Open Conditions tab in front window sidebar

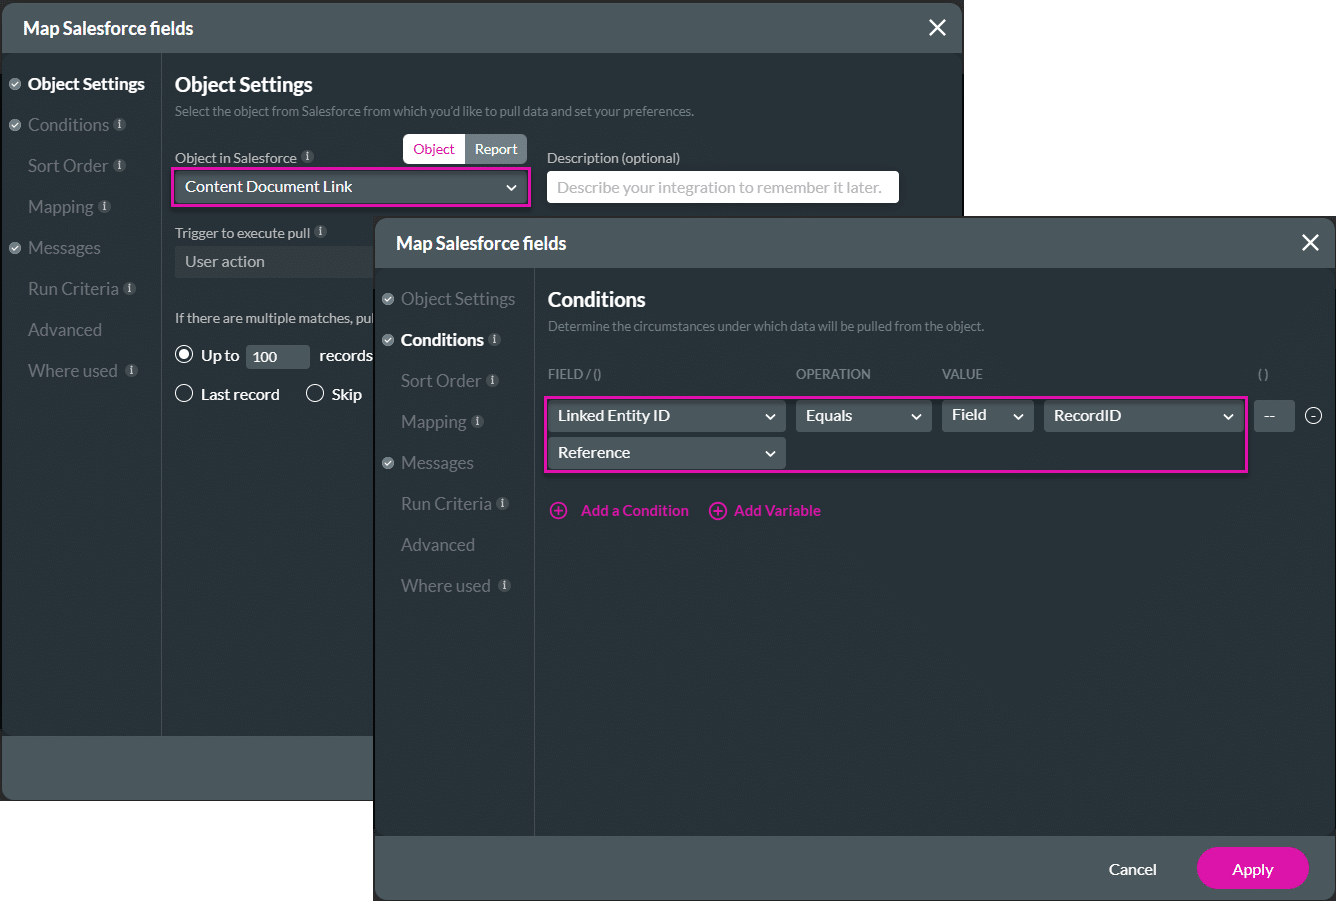pyautogui.click(x=442, y=340)
